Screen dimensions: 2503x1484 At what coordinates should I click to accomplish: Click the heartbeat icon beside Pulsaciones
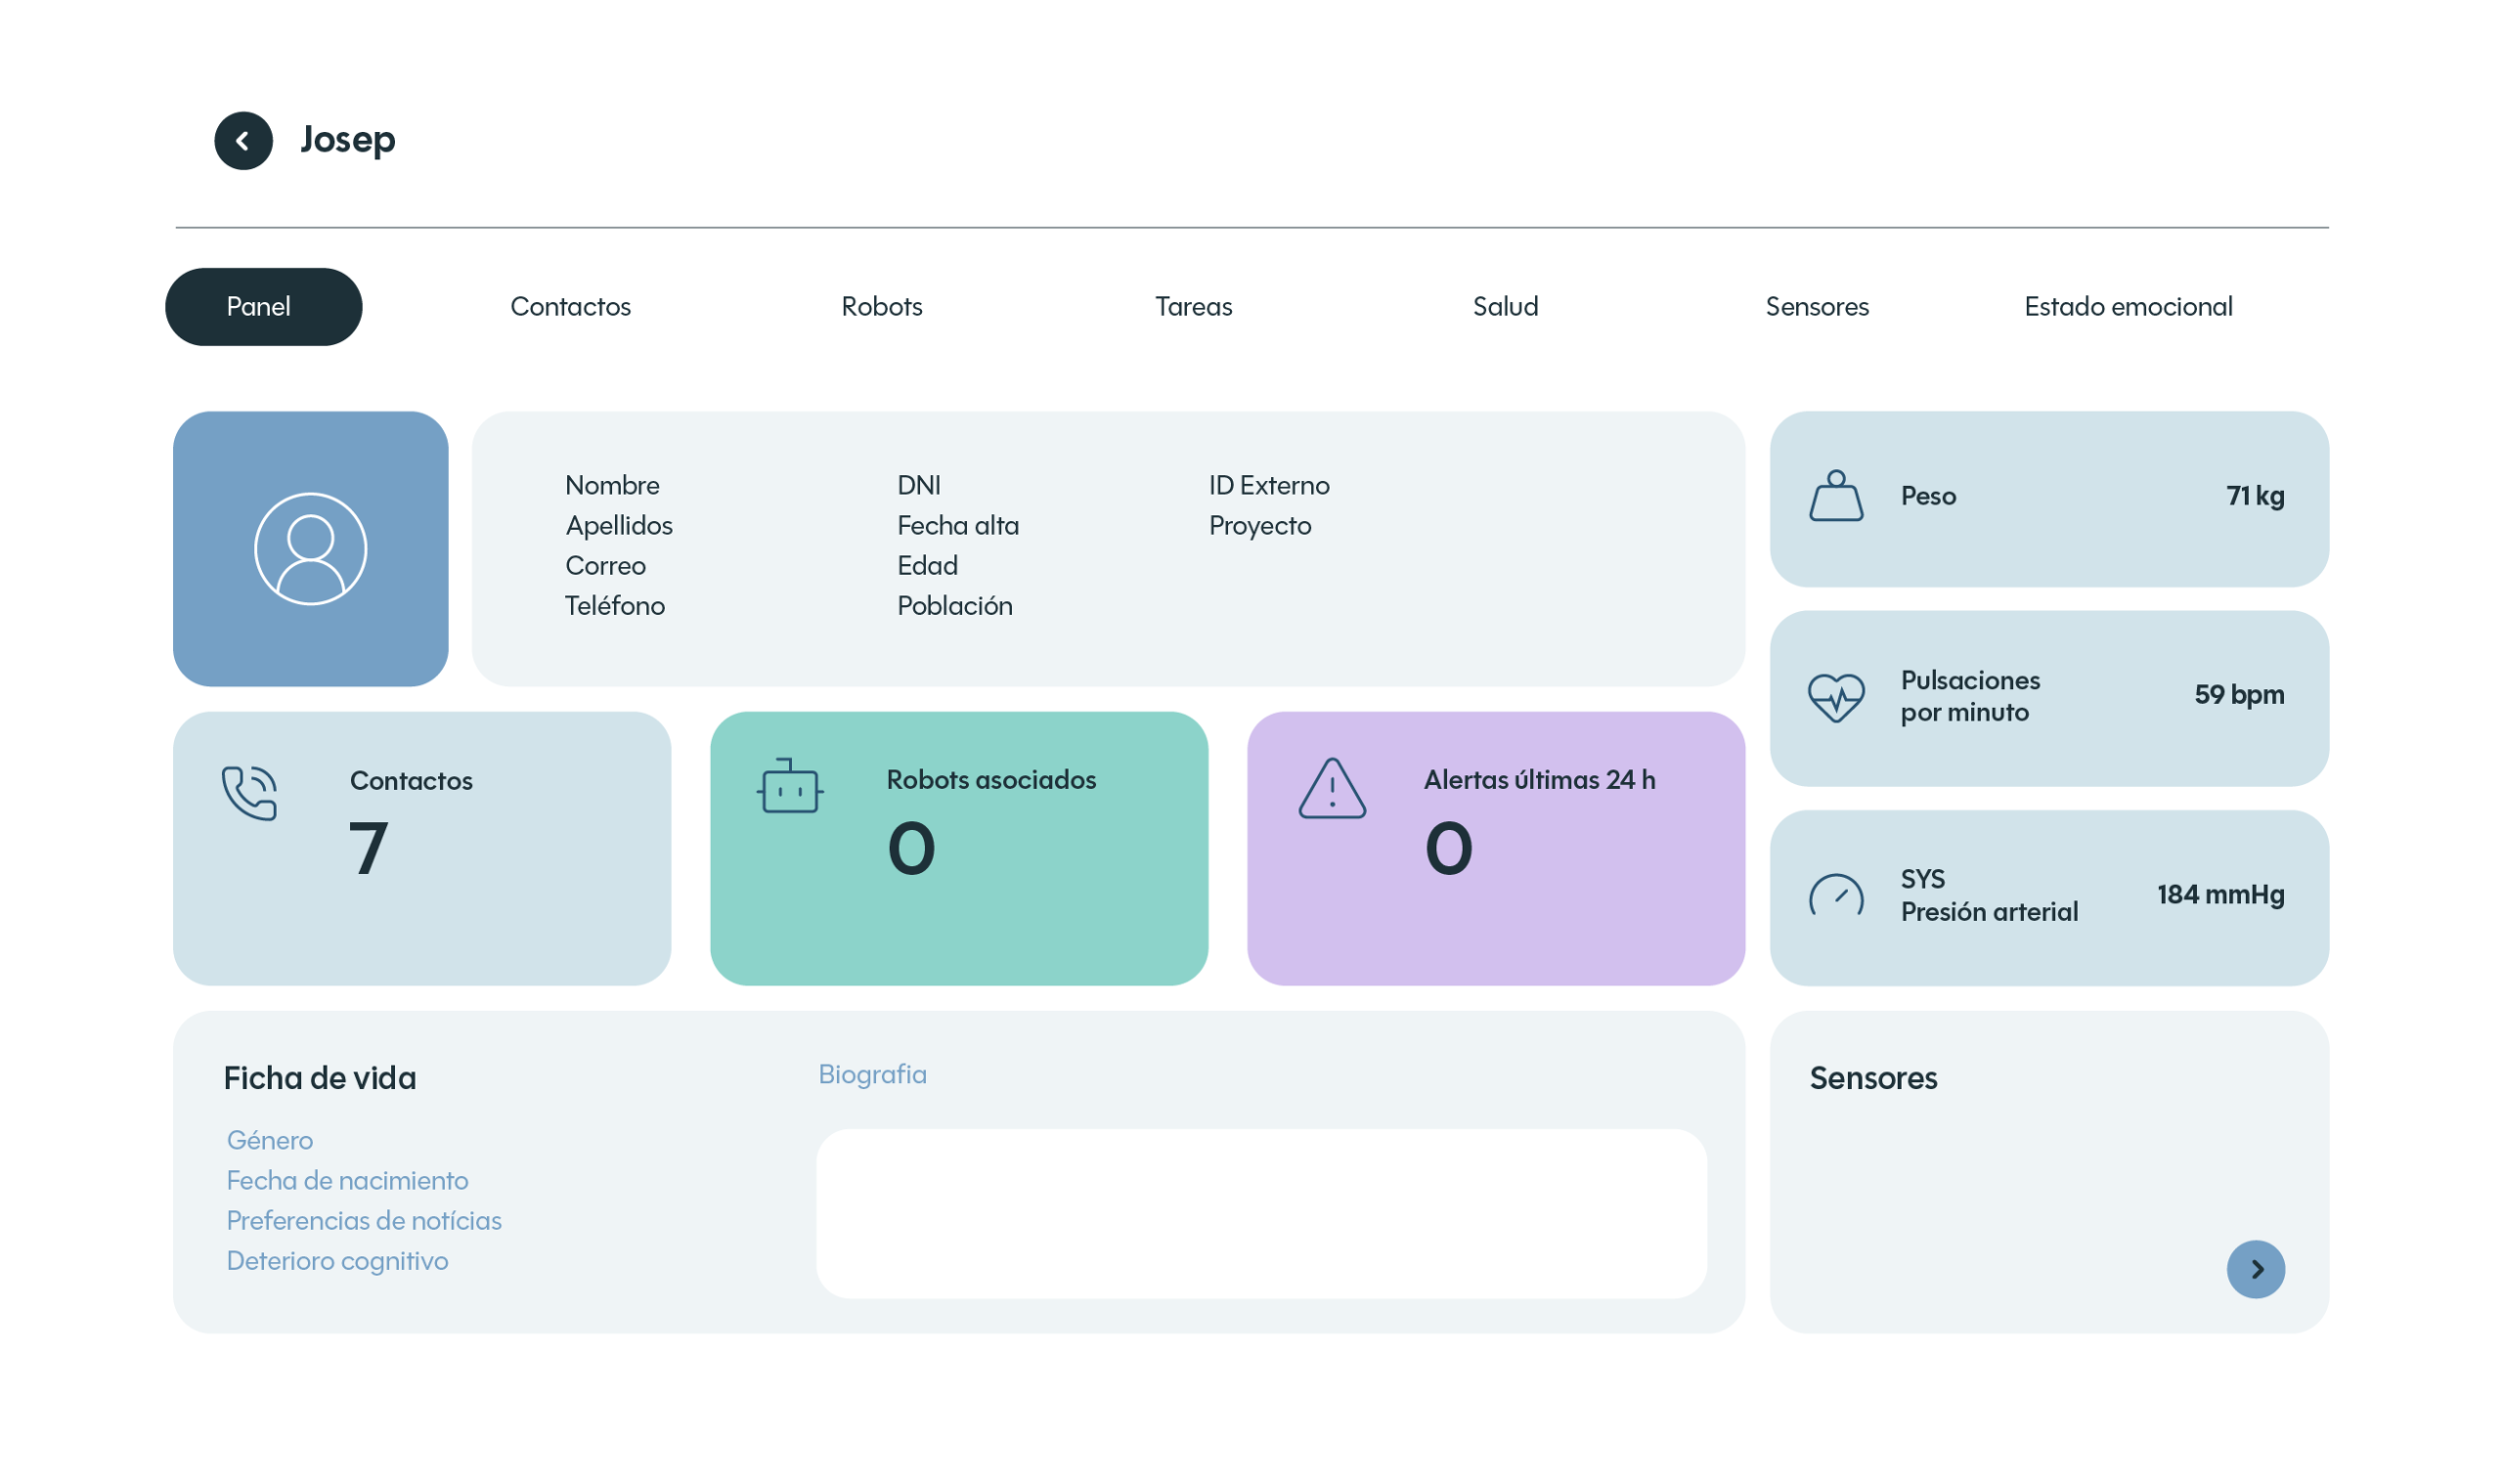(1835, 696)
